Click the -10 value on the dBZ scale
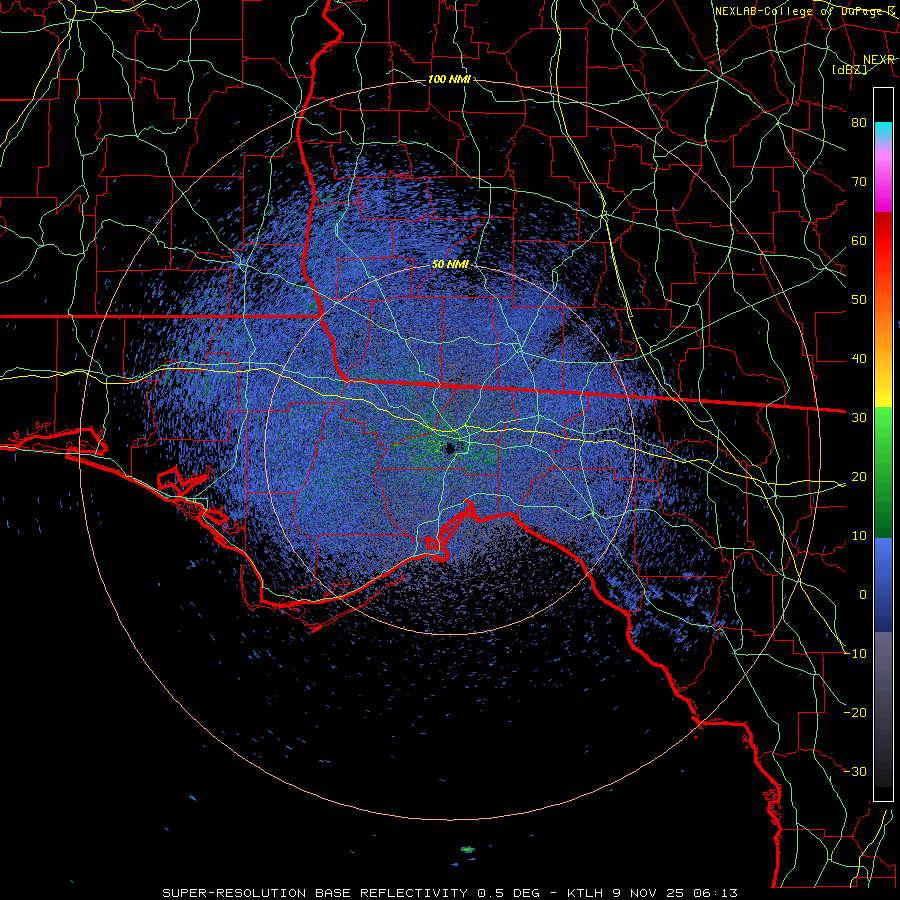 pyautogui.click(x=855, y=654)
